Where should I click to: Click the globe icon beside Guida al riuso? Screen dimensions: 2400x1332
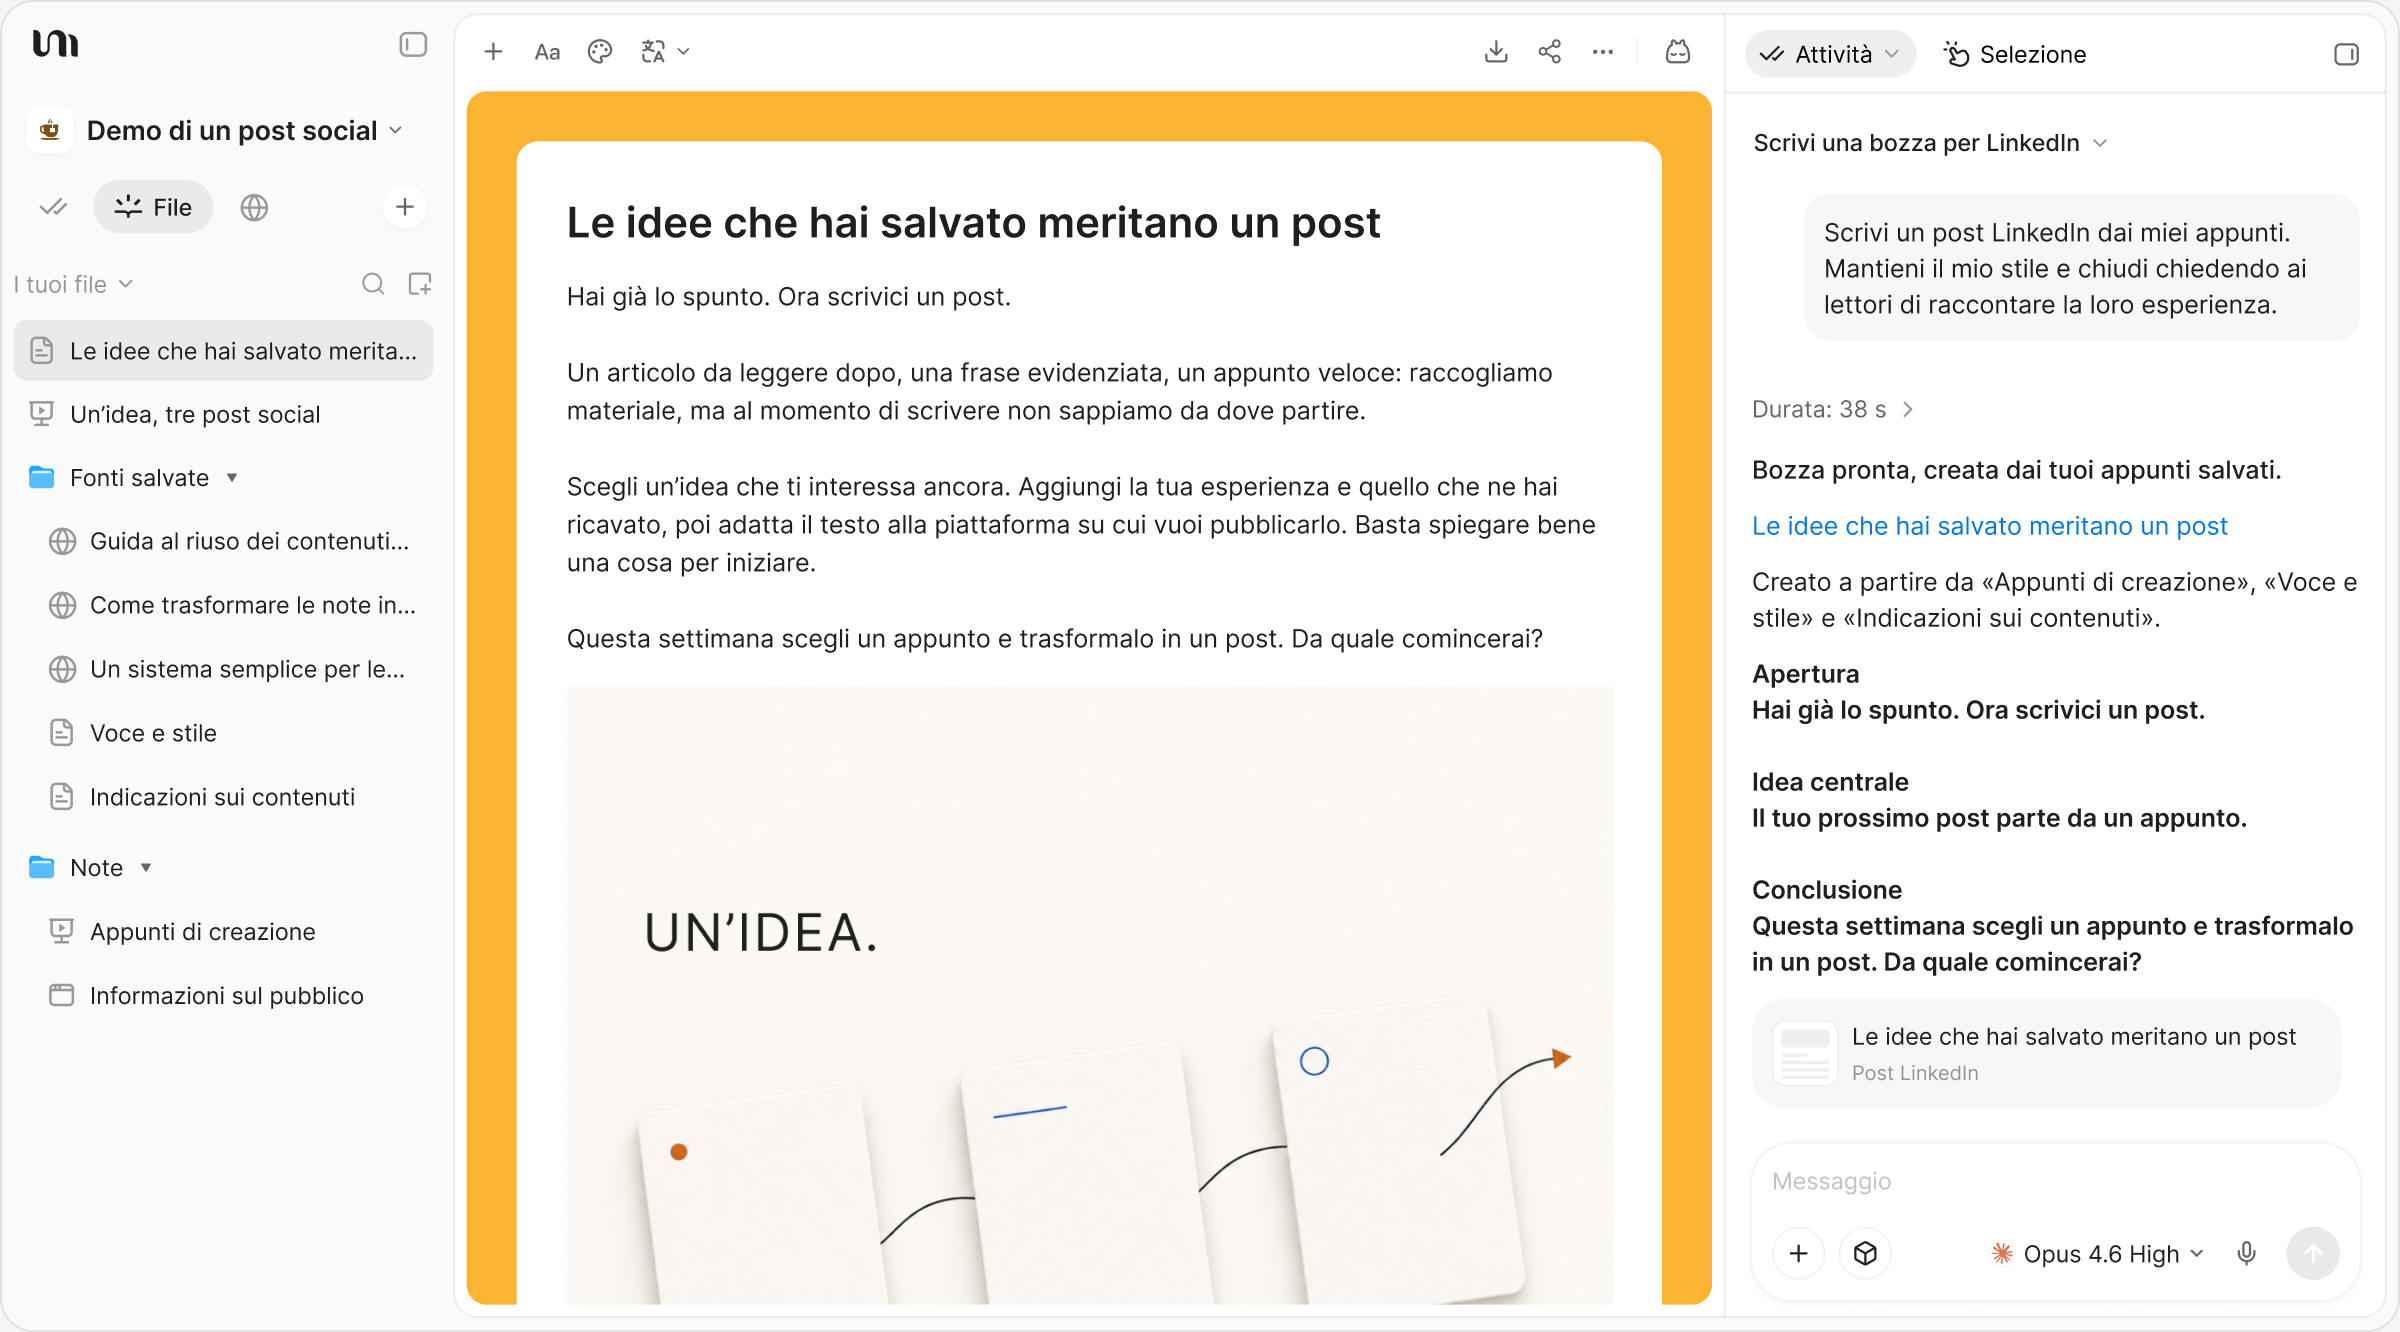[63, 541]
